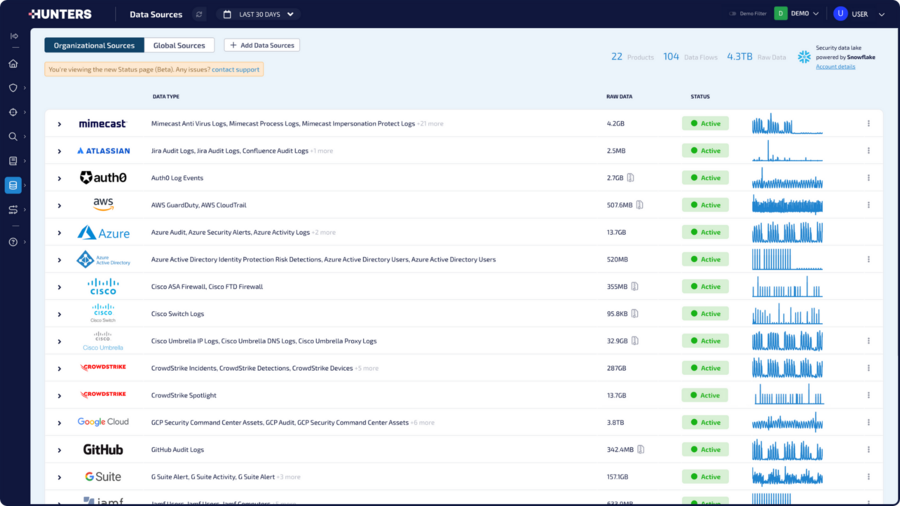Toggle the Demo Filter switch

pyautogui.click(x=733, y=14)
